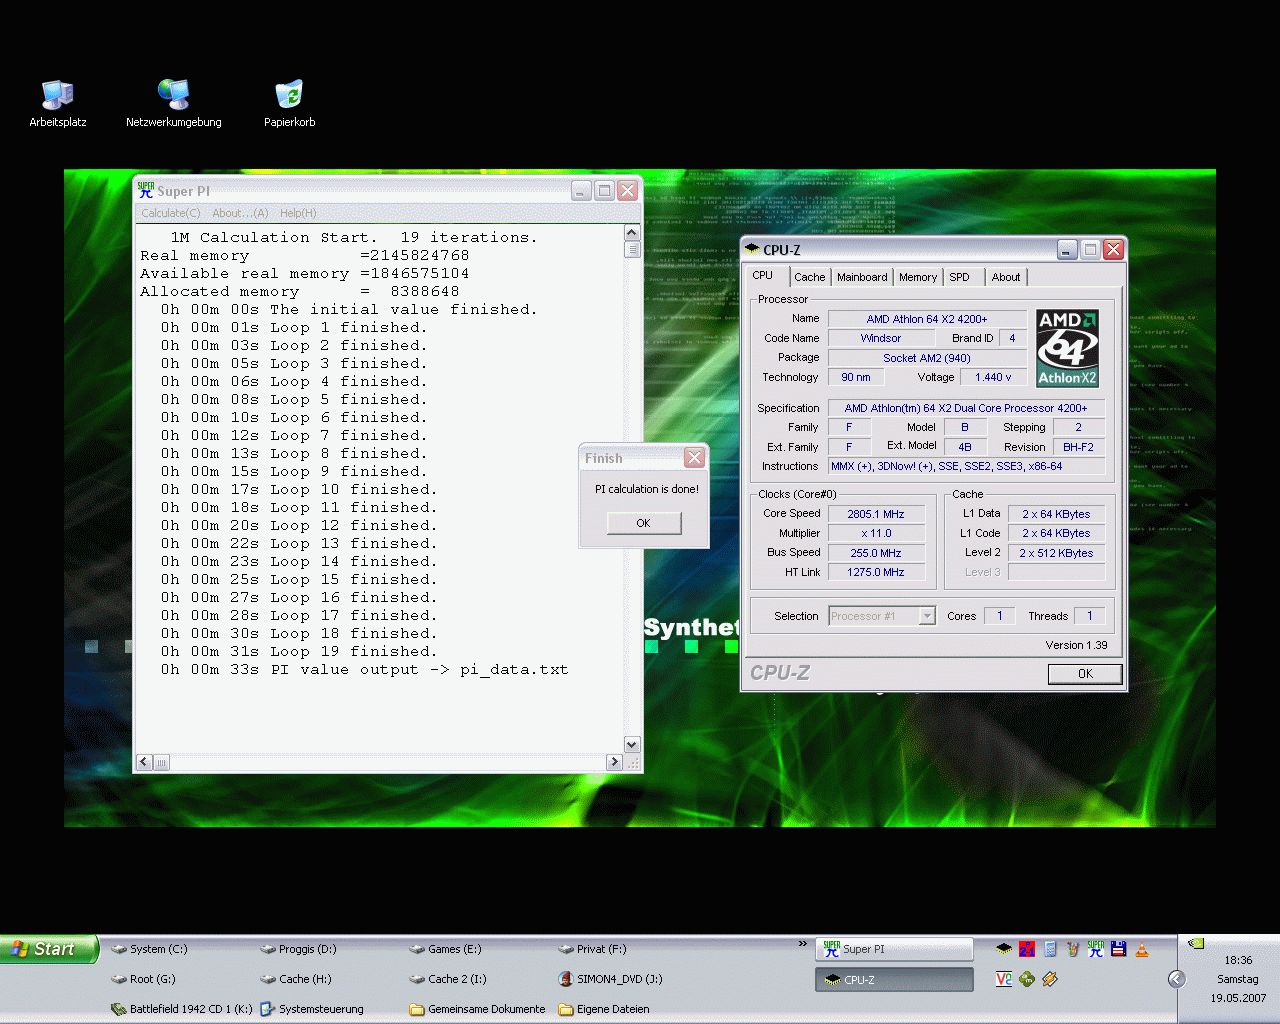The image size is (1280, 1024).
Task: Open Calculate(C) menu in Super PI
Action: (x=170, y=213)
